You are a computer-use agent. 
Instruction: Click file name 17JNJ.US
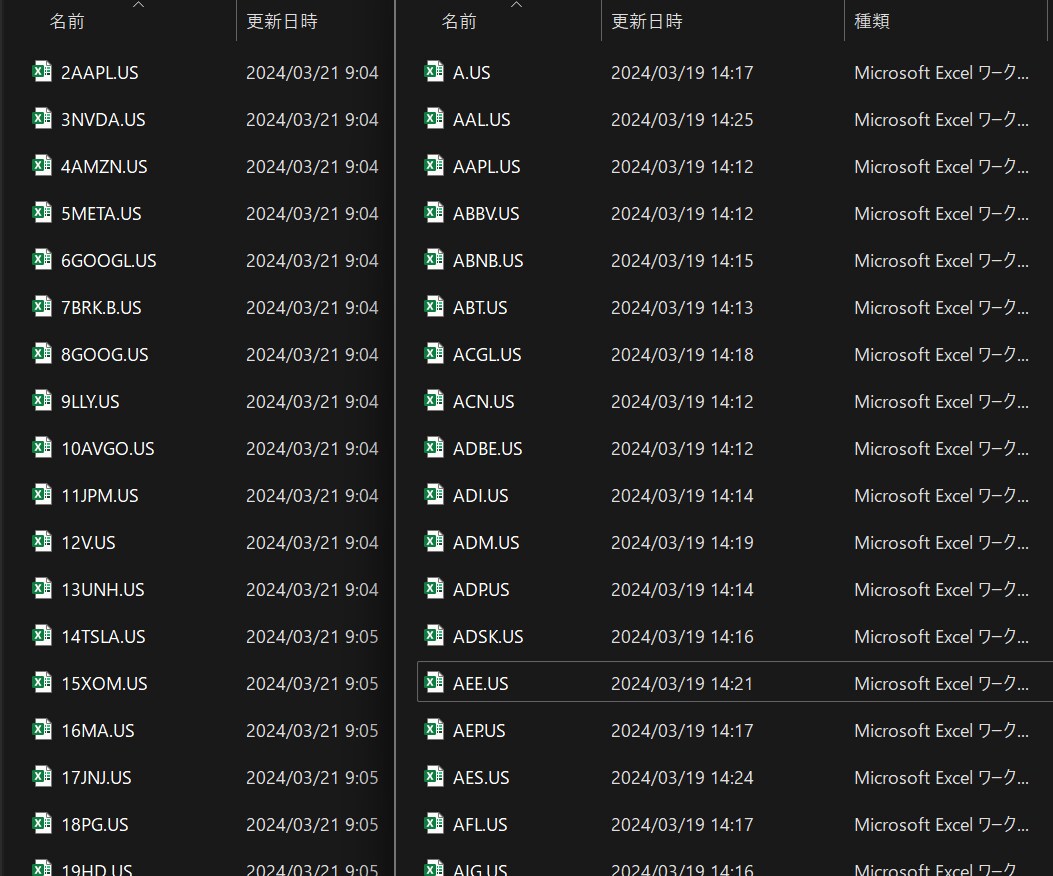[96, 778]
